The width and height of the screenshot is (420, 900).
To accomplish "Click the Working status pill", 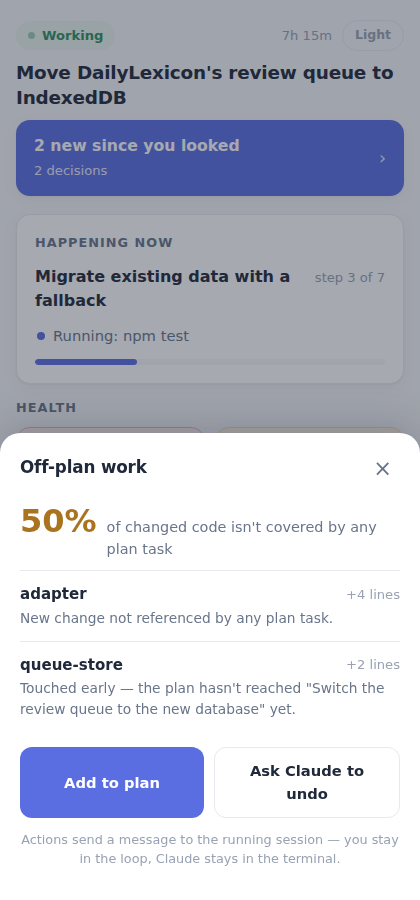I will tap(65, 36).
